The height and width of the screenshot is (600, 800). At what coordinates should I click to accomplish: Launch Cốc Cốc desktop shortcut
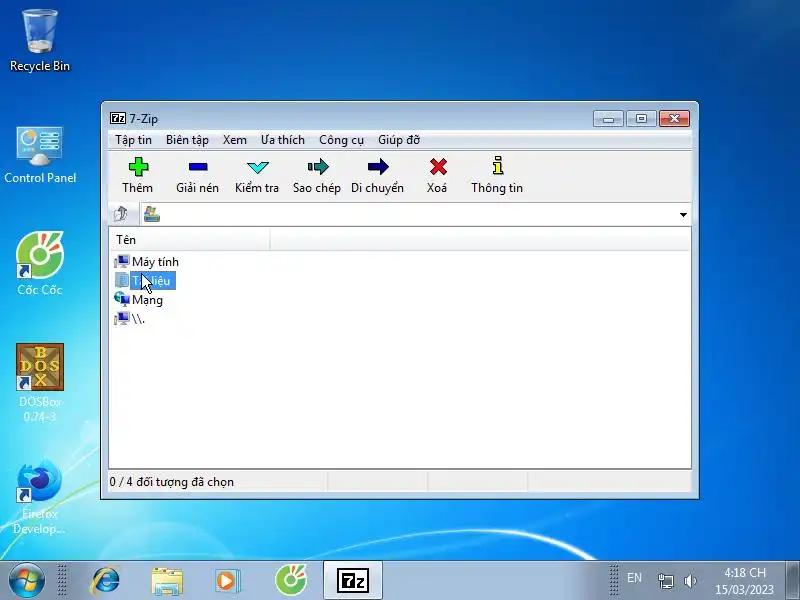(x=40, y=263)
